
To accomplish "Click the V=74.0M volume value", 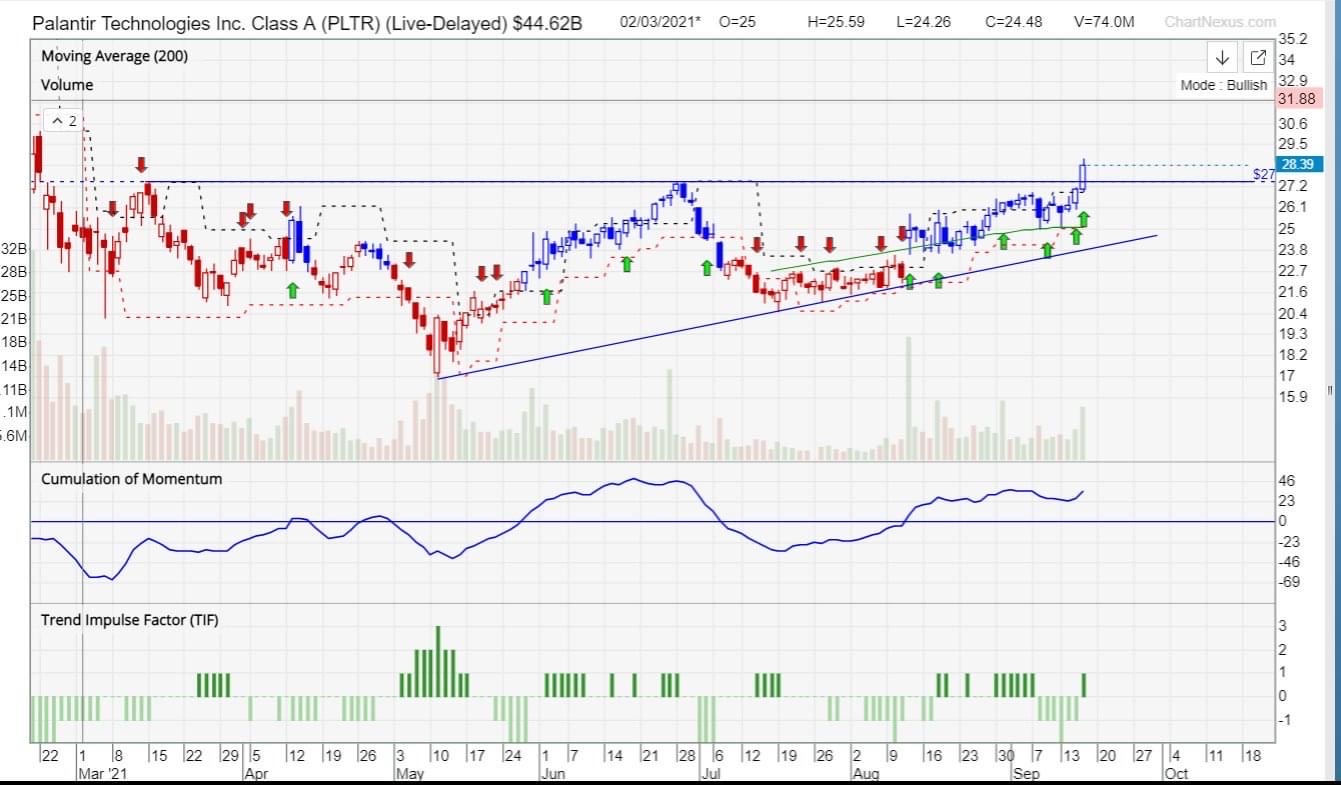I will click(x=1104, y=22).
